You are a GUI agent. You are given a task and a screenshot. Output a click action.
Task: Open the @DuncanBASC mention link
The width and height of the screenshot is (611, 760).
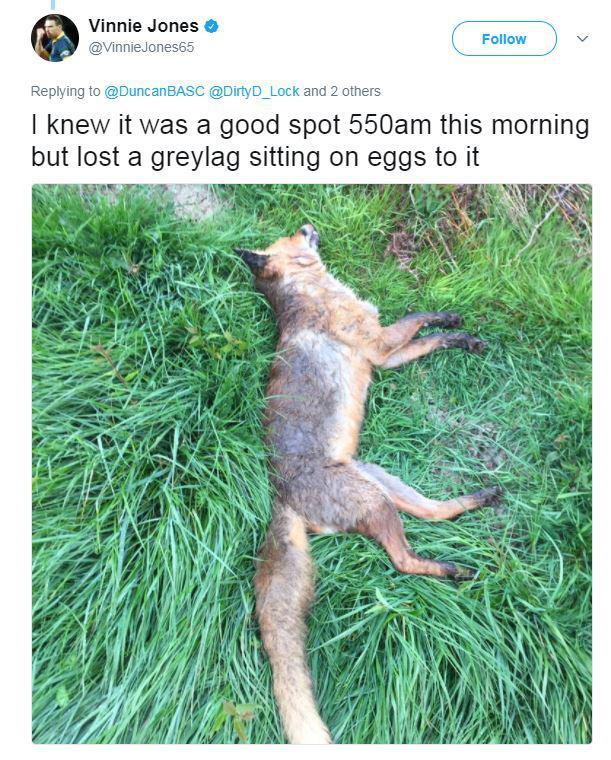[x=155, y=91]
